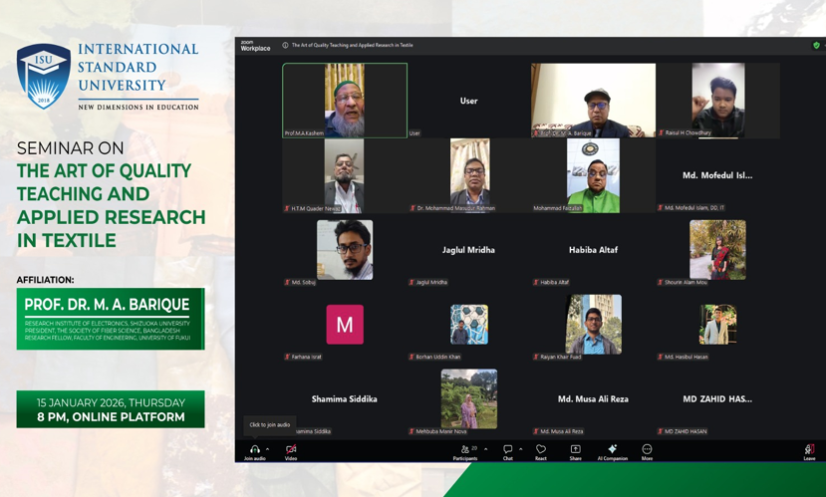
Task: Expand the audio options arrow
Action: point(267,449)
